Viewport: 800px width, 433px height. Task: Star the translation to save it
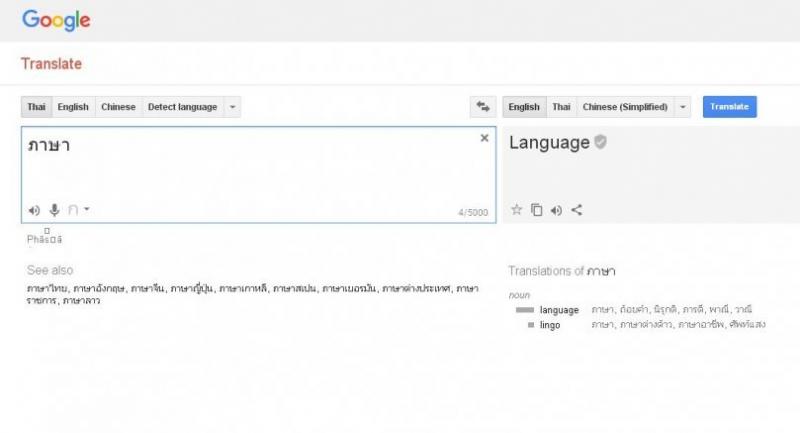coord(517,210)
